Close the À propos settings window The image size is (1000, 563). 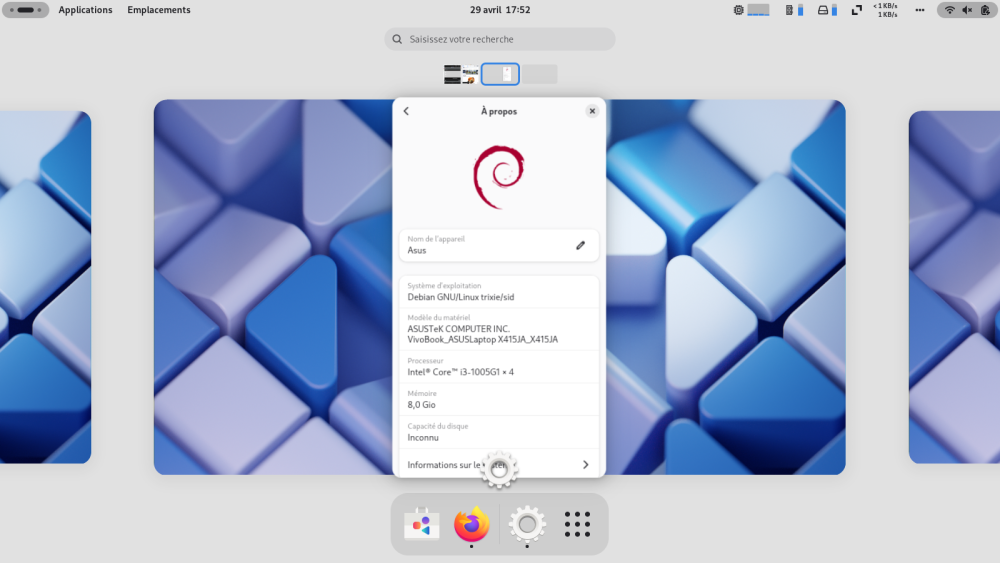592,111
